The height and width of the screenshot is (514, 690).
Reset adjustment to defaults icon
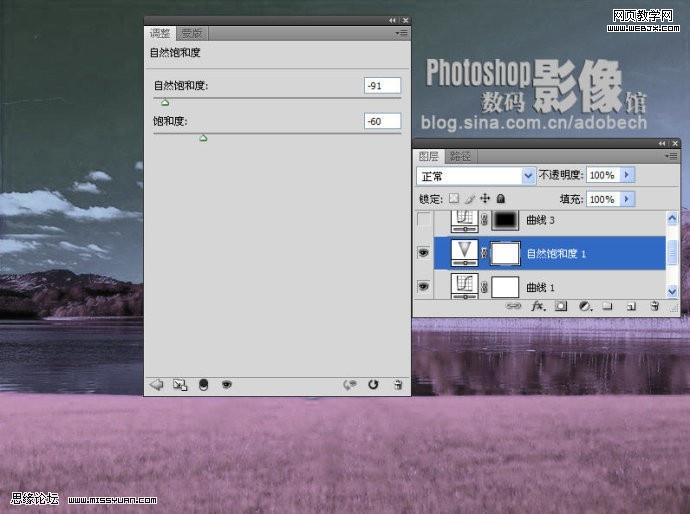pos(373,385)
